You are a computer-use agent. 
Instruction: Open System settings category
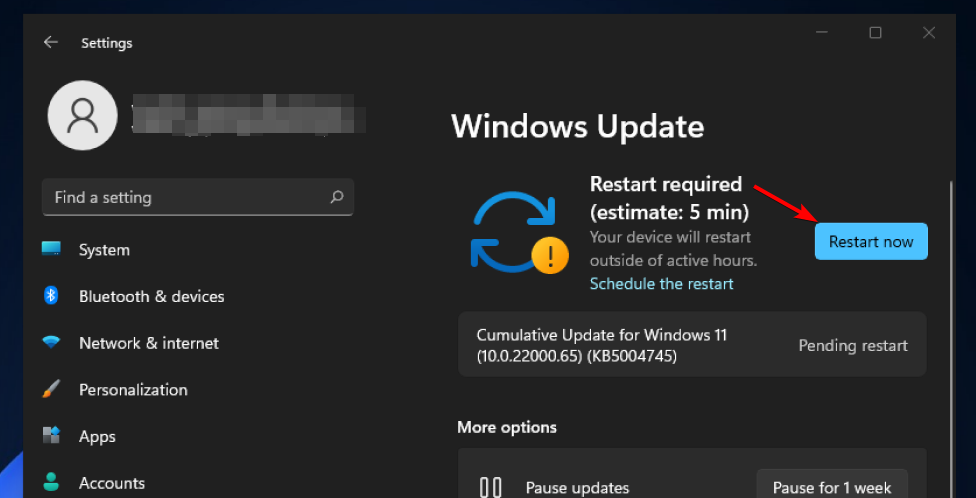point(104,250)
